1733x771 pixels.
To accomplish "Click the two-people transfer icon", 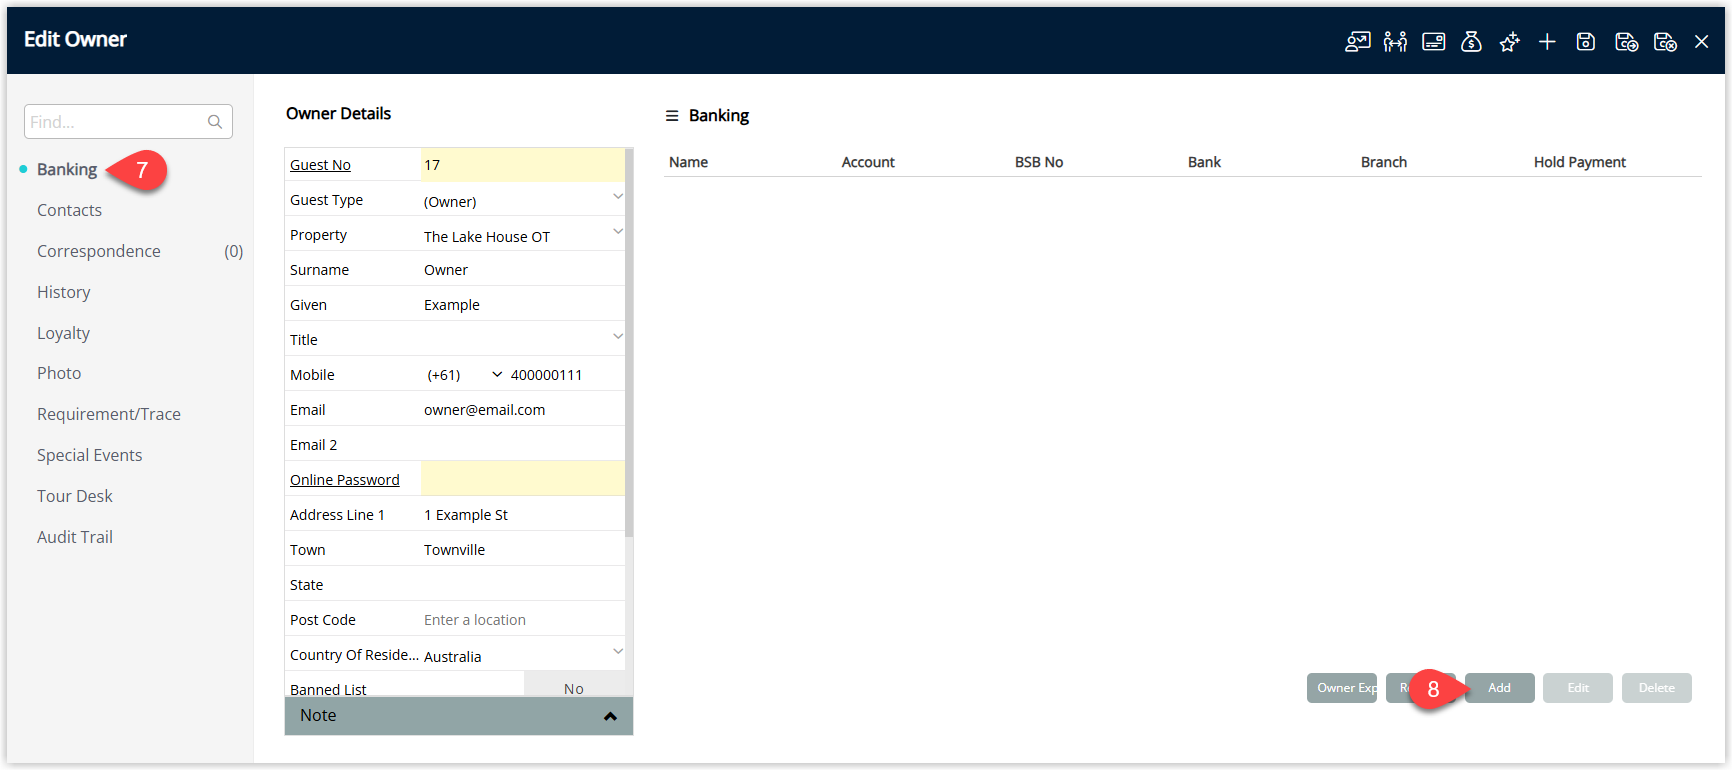I will point(1395,42).
